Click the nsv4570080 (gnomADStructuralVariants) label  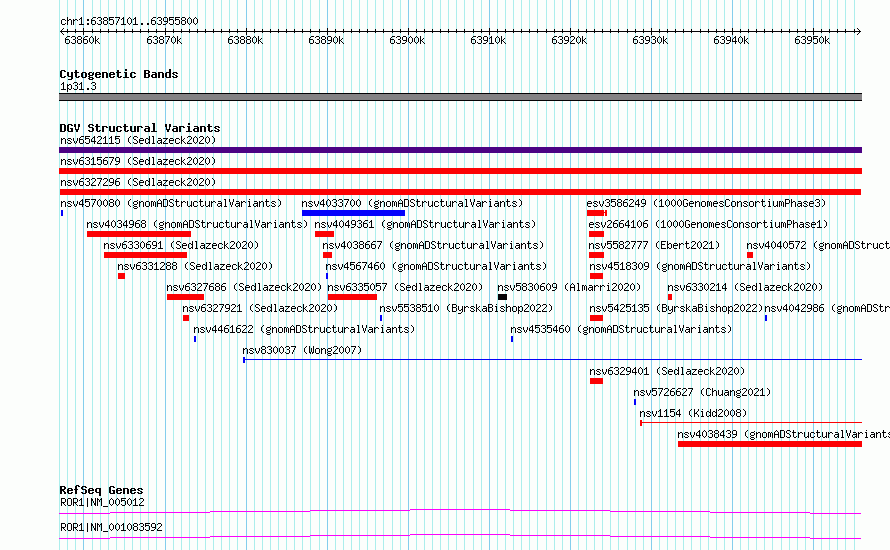tap(171, 203)
